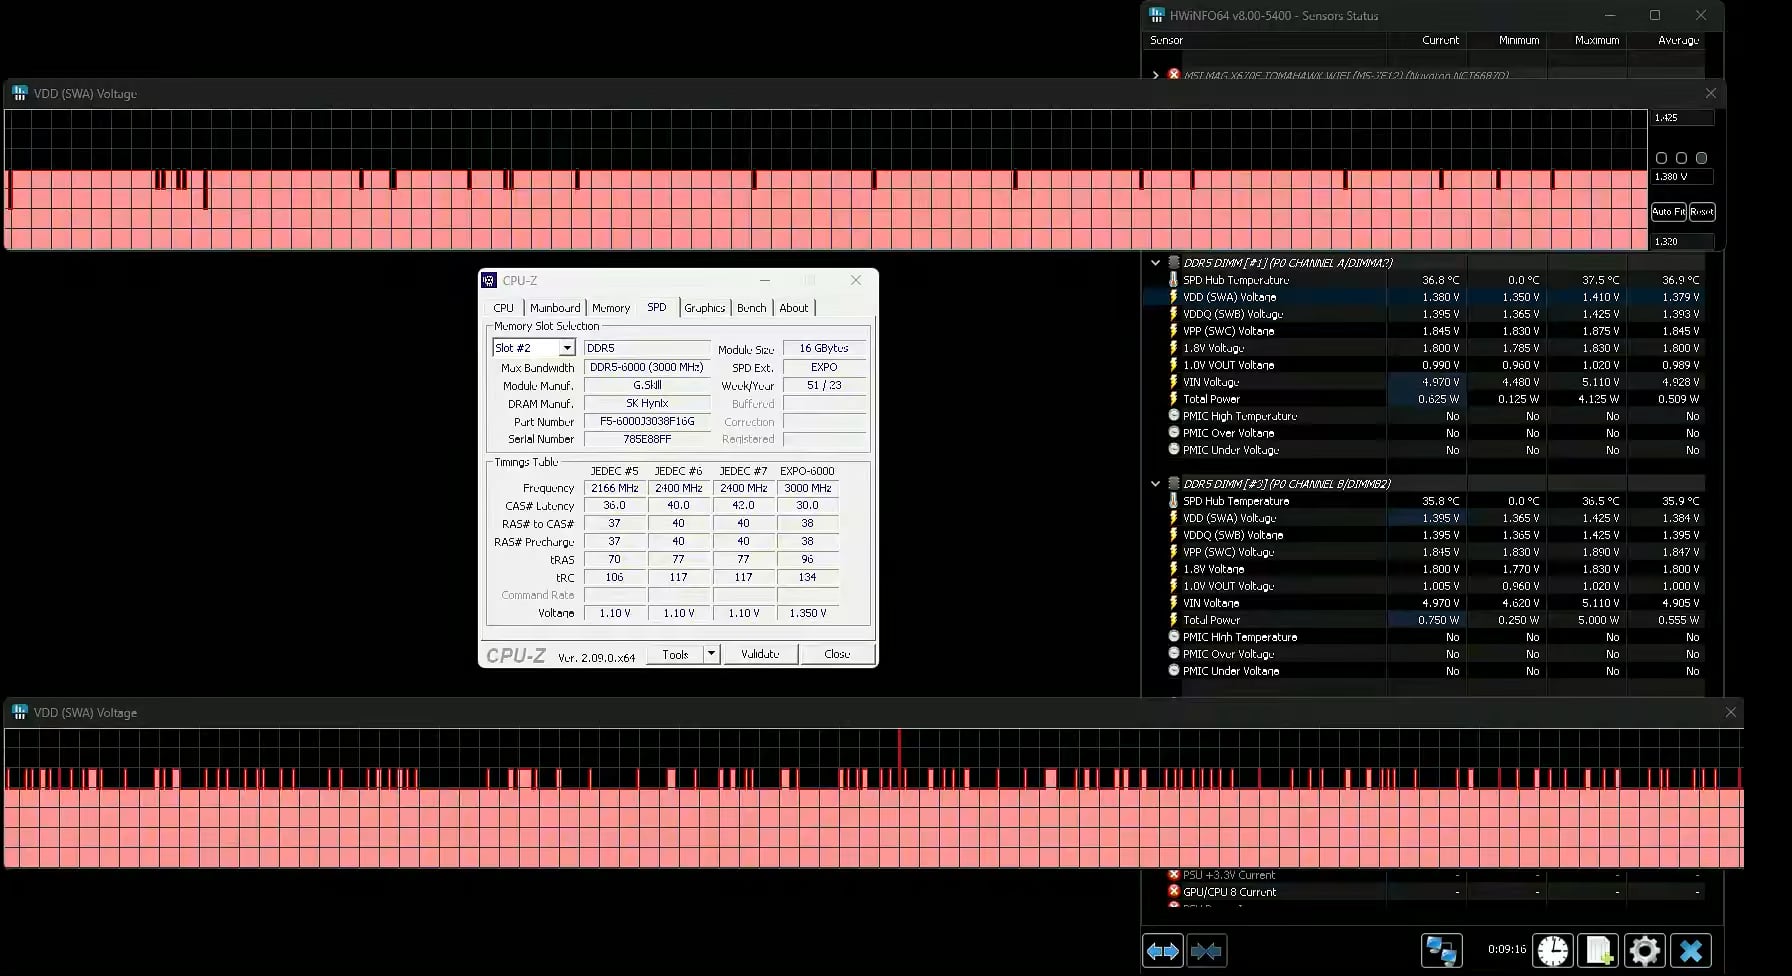Viewport: 1792px width, 976px height.
Task: Click the lightning icon beside DIMM #1 Total Power
Action: coord(1173,399)
